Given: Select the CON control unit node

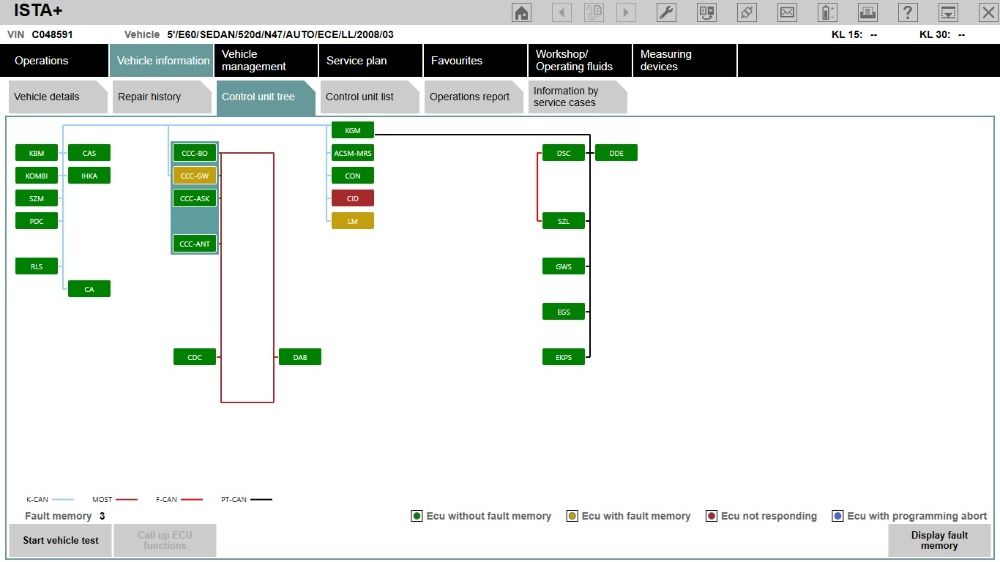Looking at the screenshot, I should [353, 175].
